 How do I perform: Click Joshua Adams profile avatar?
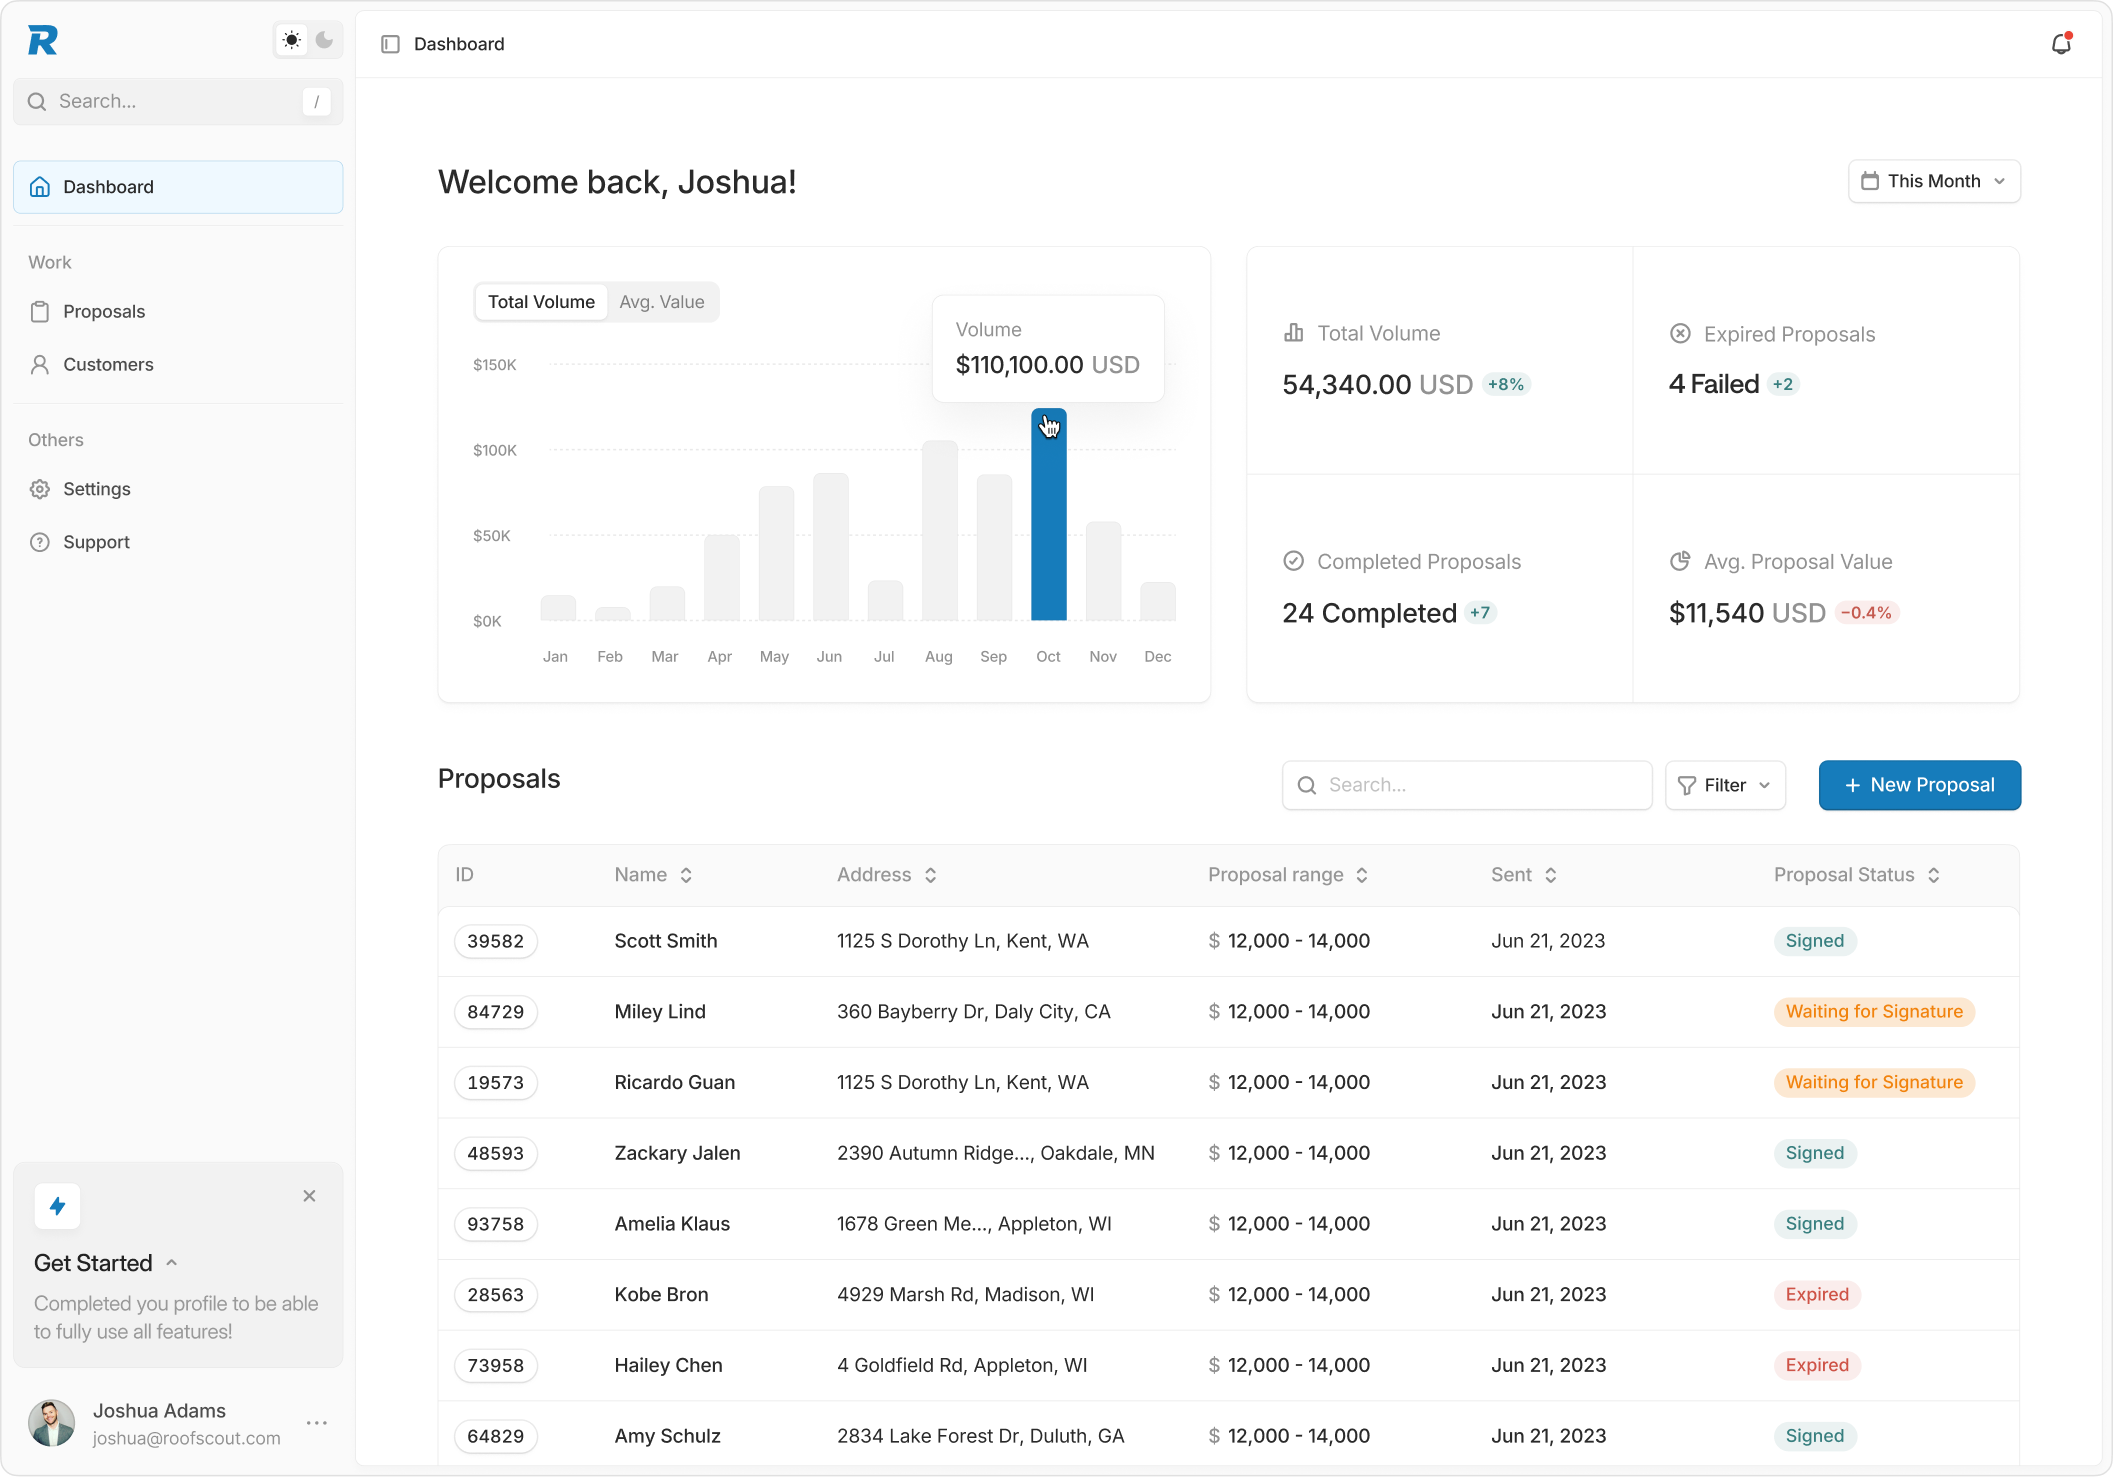pyautogui.click(x=52, y=1423)
